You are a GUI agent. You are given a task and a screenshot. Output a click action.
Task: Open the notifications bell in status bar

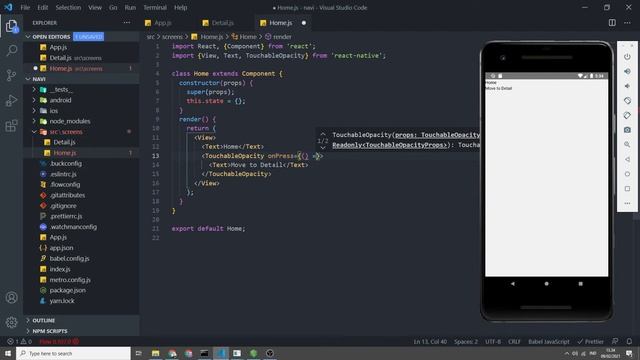629,341
